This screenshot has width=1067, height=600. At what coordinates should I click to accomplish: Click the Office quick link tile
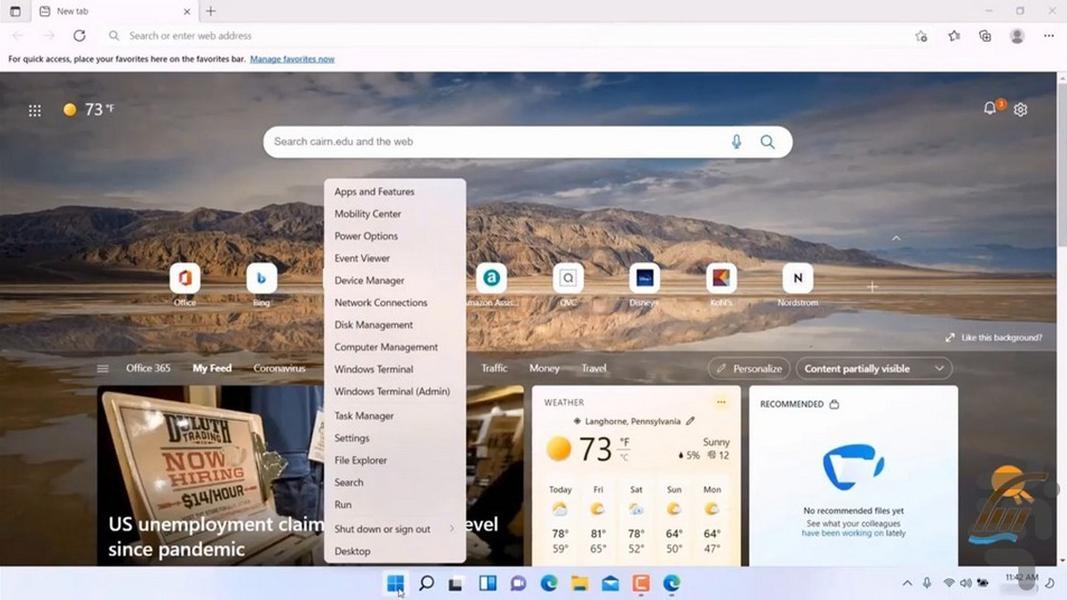(185, 279)
